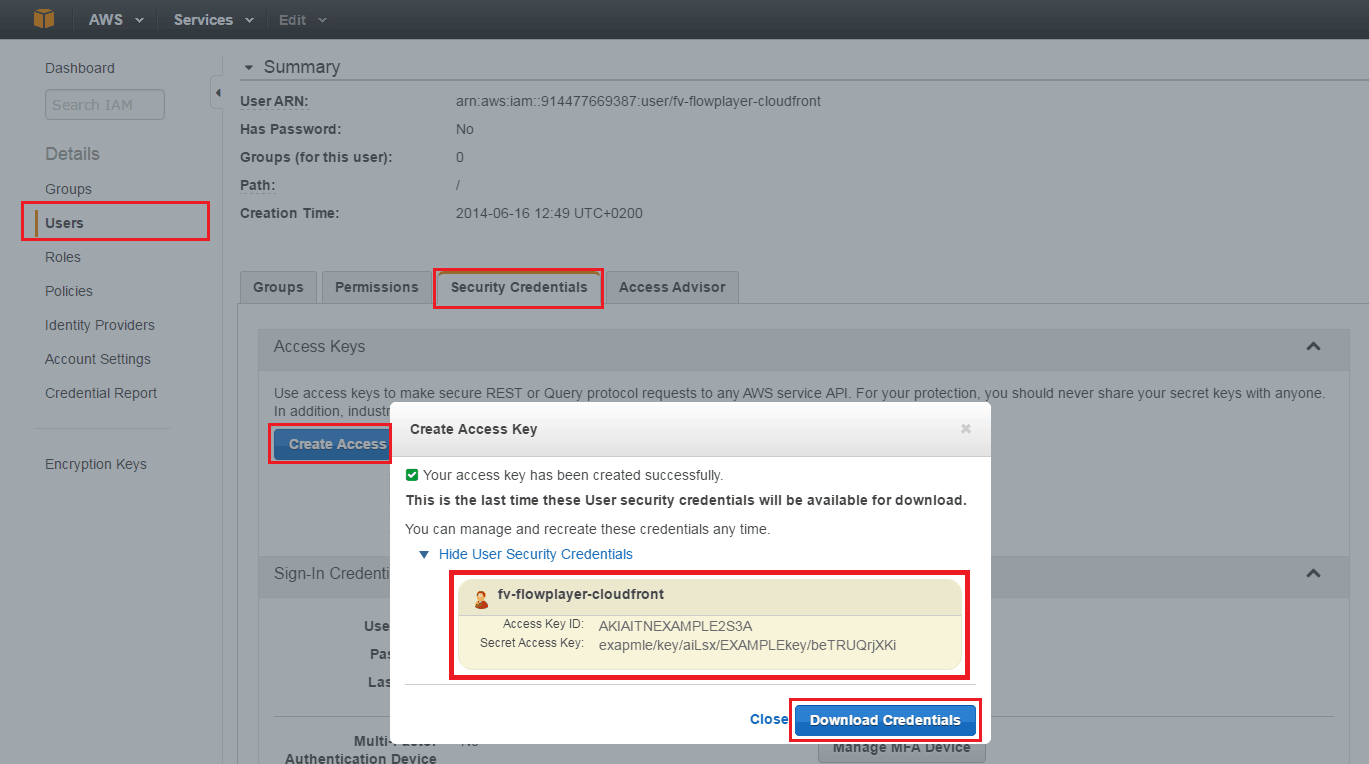Open the Access Advisor tab
This screenshot has height=764, width=1369.
pyautogui.click(x=672, y=287)
